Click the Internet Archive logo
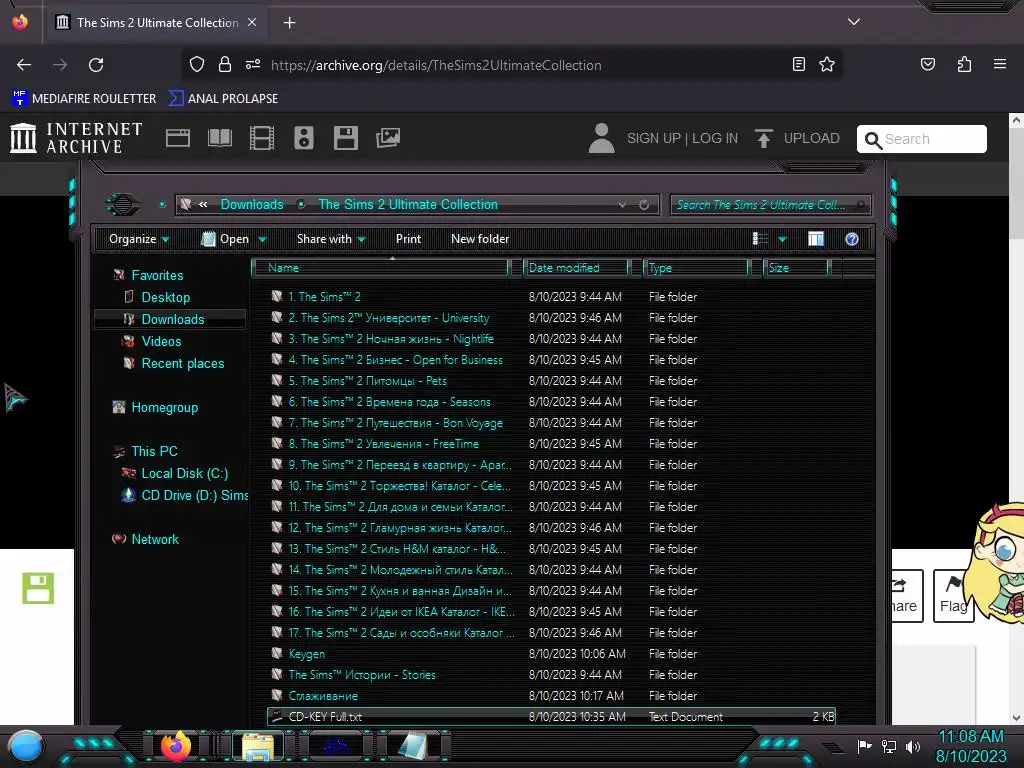 (x=76, y=138)
